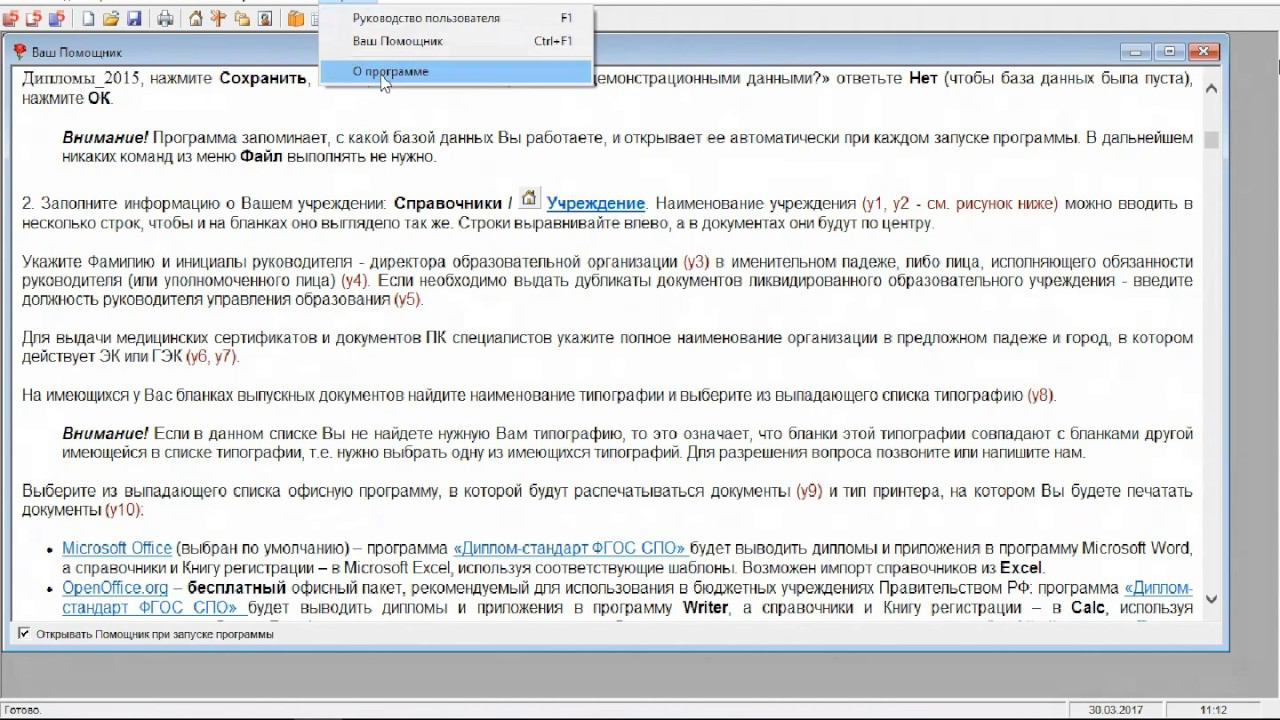The image size is (1280, 720).
Task: Print using the printer toolbar icon
Action: pos(166,19)
